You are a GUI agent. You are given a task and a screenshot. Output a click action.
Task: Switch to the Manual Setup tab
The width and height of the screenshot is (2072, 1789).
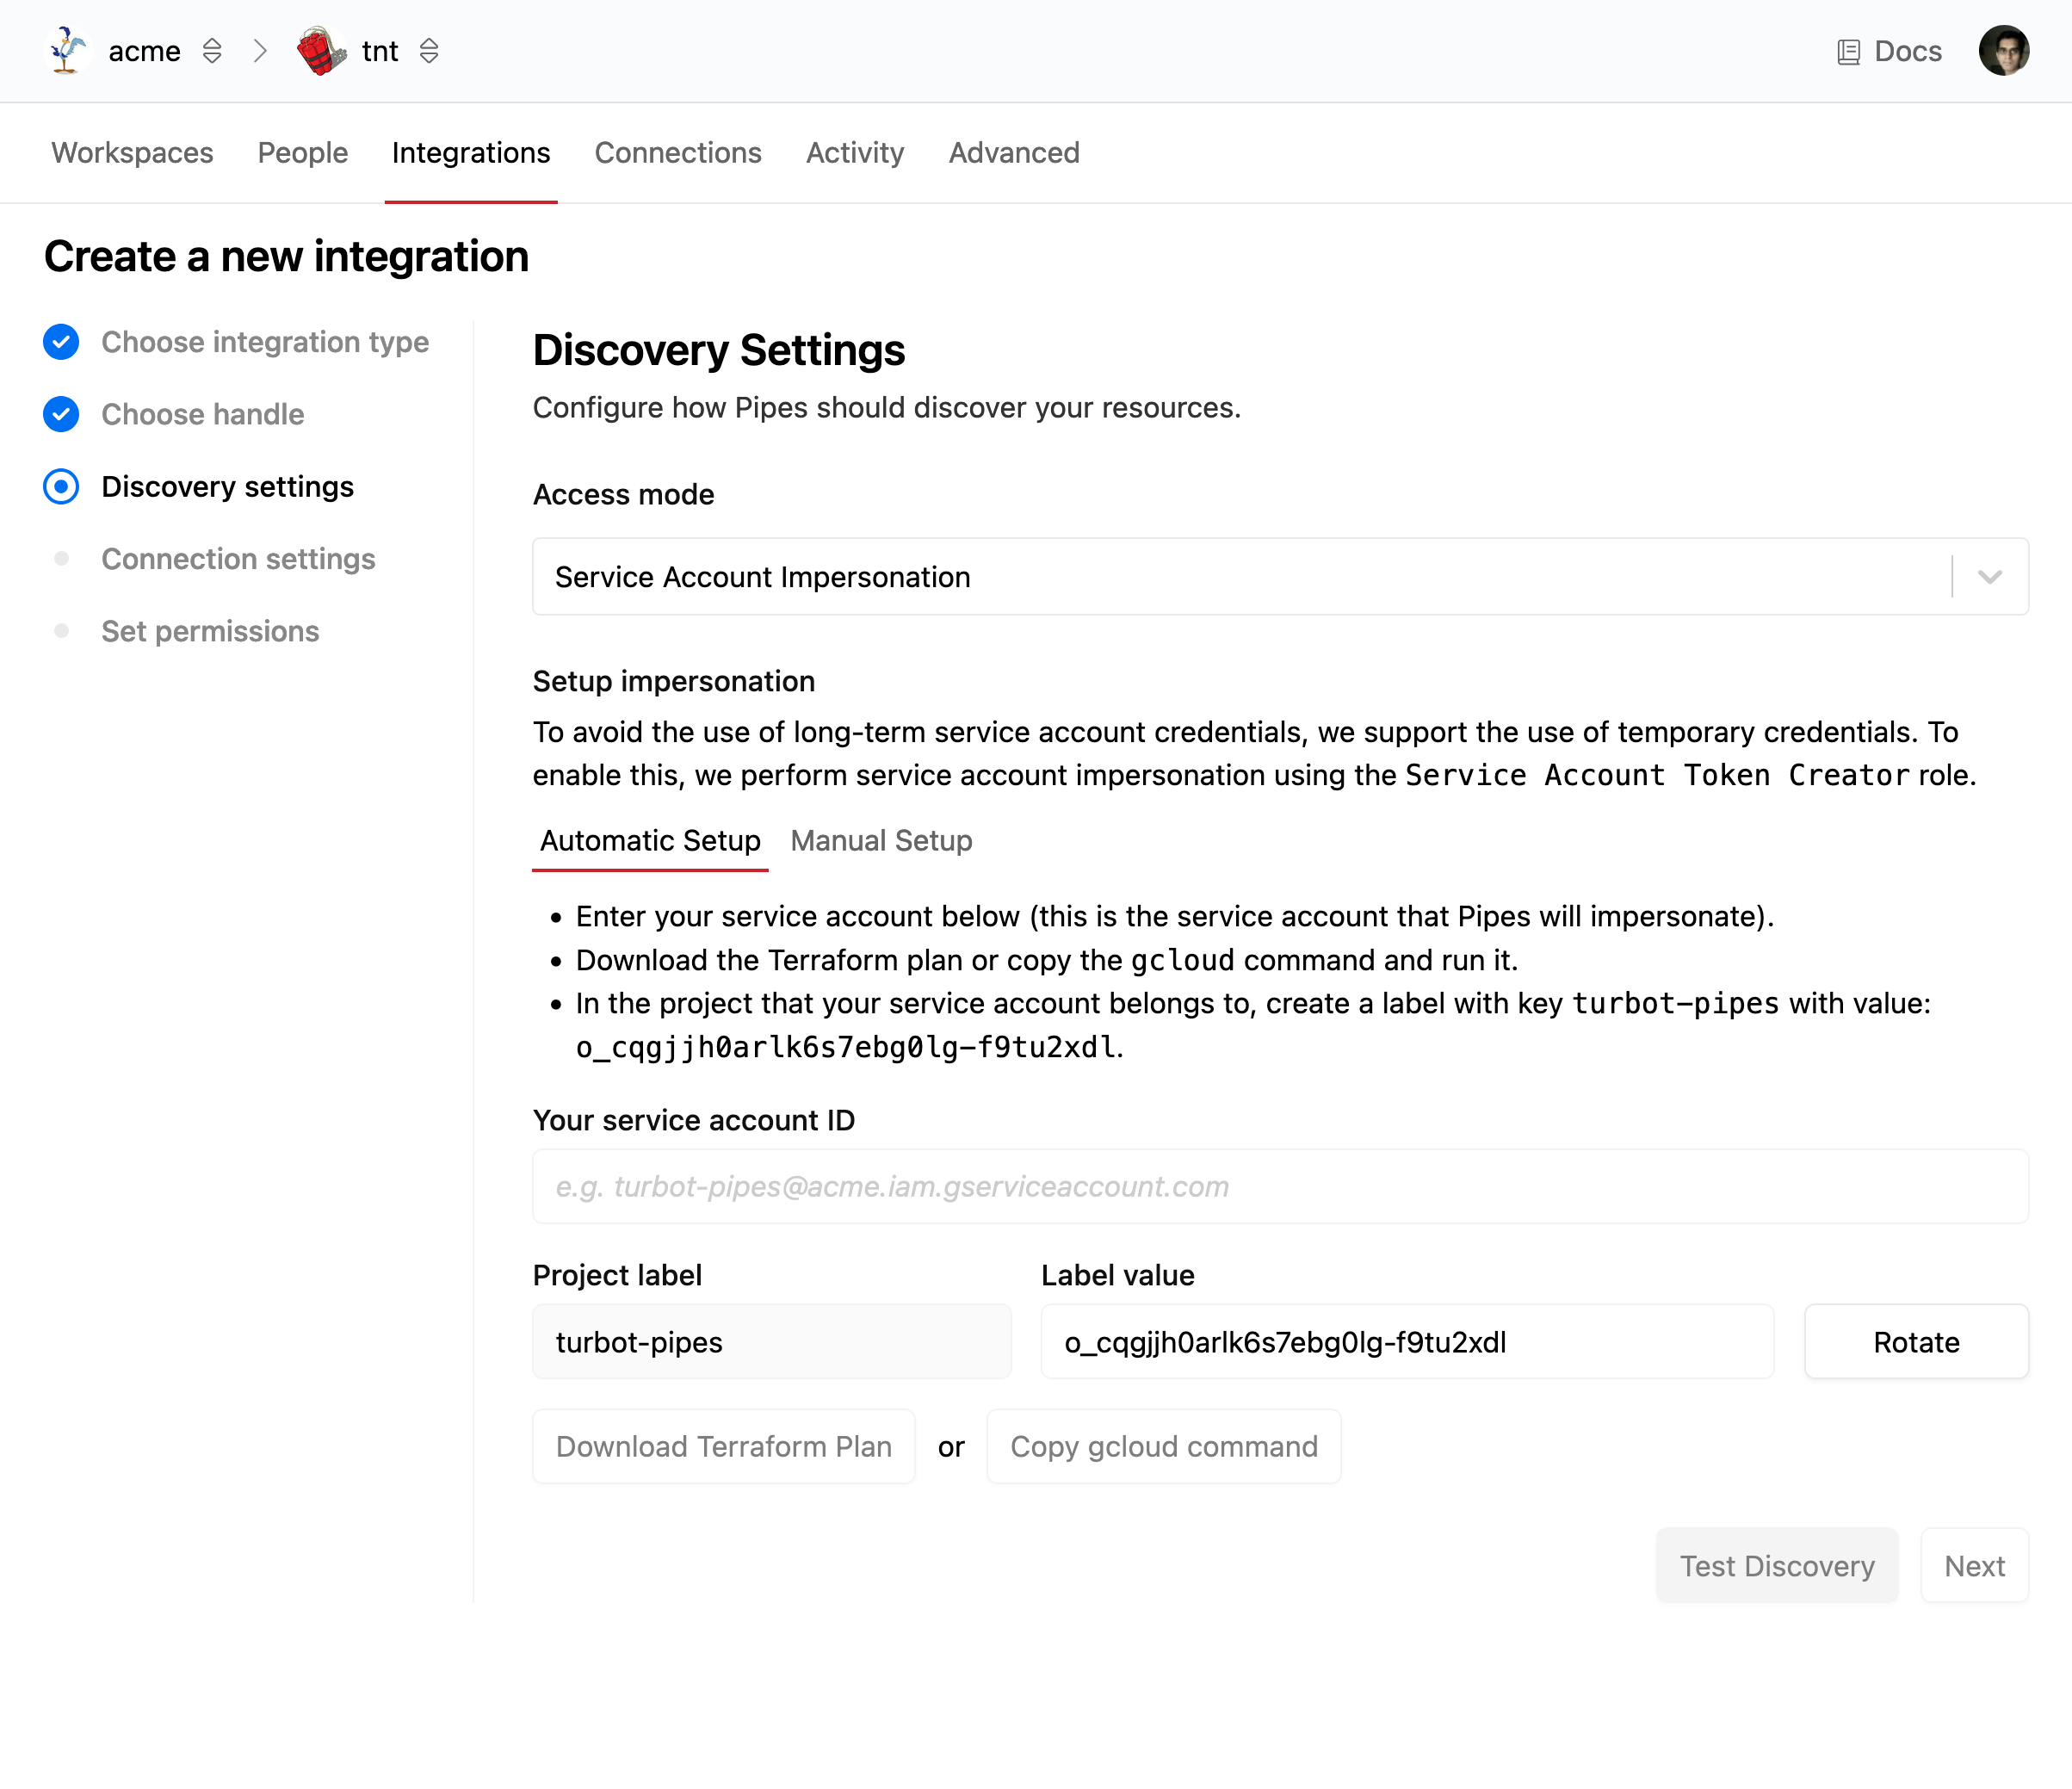880,841
